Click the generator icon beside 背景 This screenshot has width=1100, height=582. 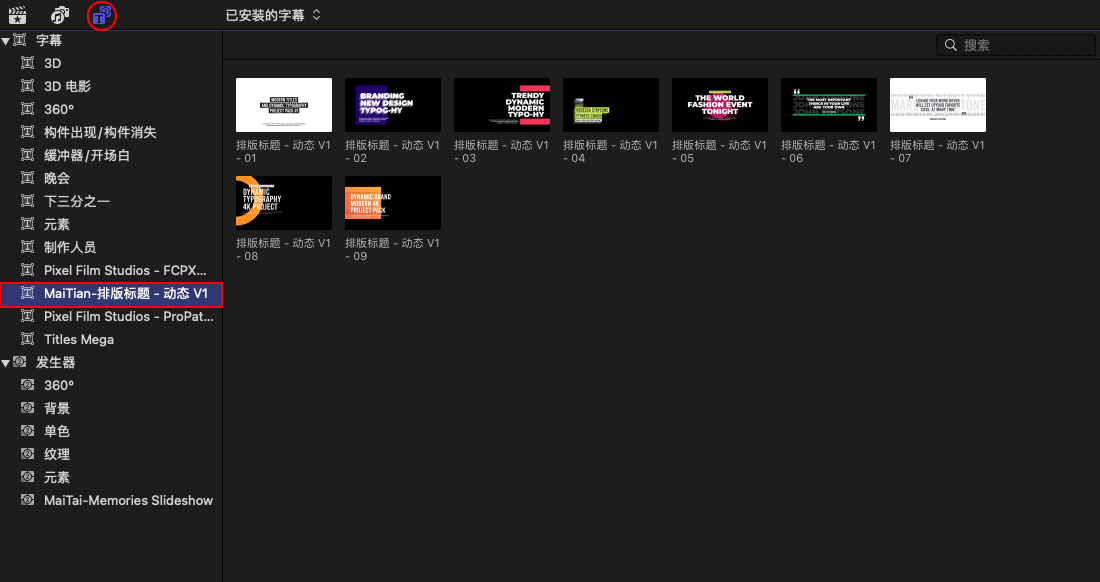point(28,408)
